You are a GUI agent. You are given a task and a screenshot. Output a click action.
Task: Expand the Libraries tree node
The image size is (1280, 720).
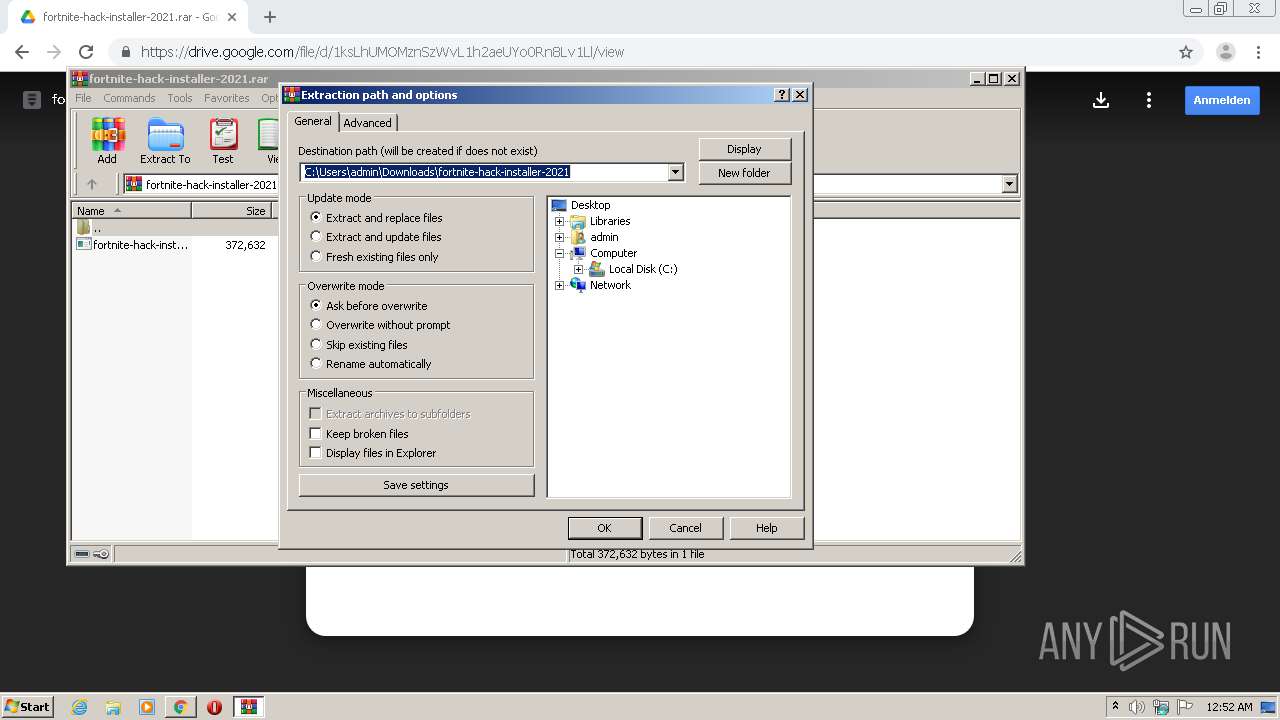pyautogui.click(x=560, y=221)
